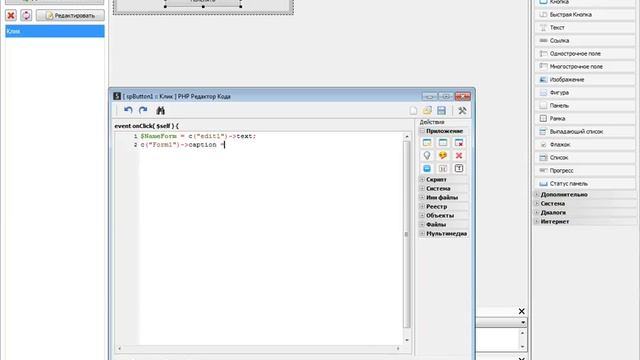Insert the window-with-red-cross action icon

(x=459, y=143)
